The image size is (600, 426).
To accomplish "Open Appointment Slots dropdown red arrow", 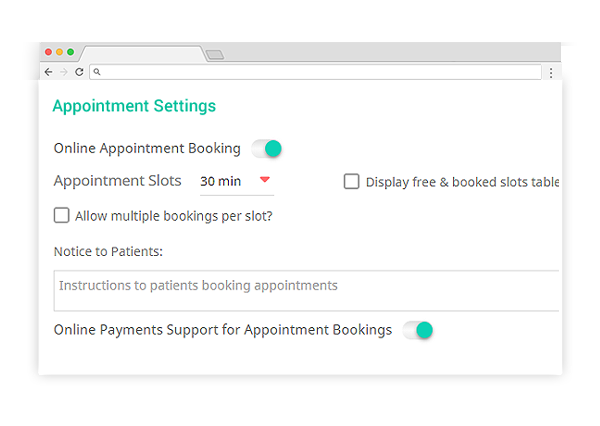I will coord(265,180).
